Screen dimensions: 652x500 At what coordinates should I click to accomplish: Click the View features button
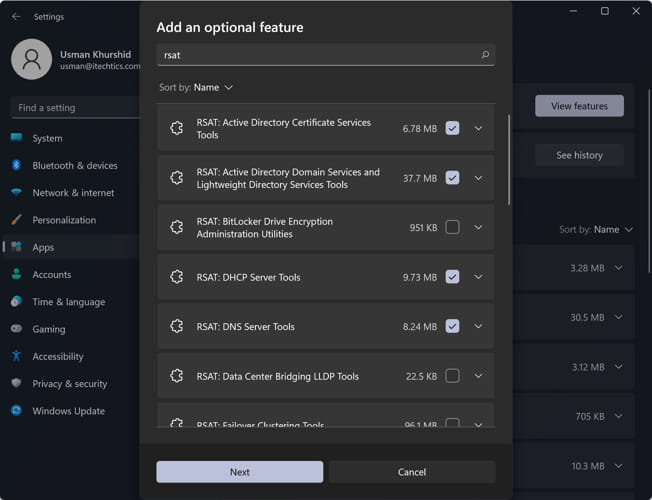(x=579, y=106)
